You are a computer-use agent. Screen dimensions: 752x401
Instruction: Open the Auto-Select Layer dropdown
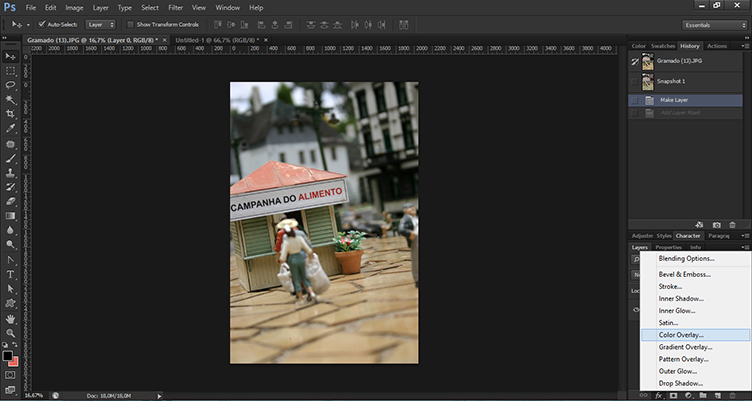point(101,23)
